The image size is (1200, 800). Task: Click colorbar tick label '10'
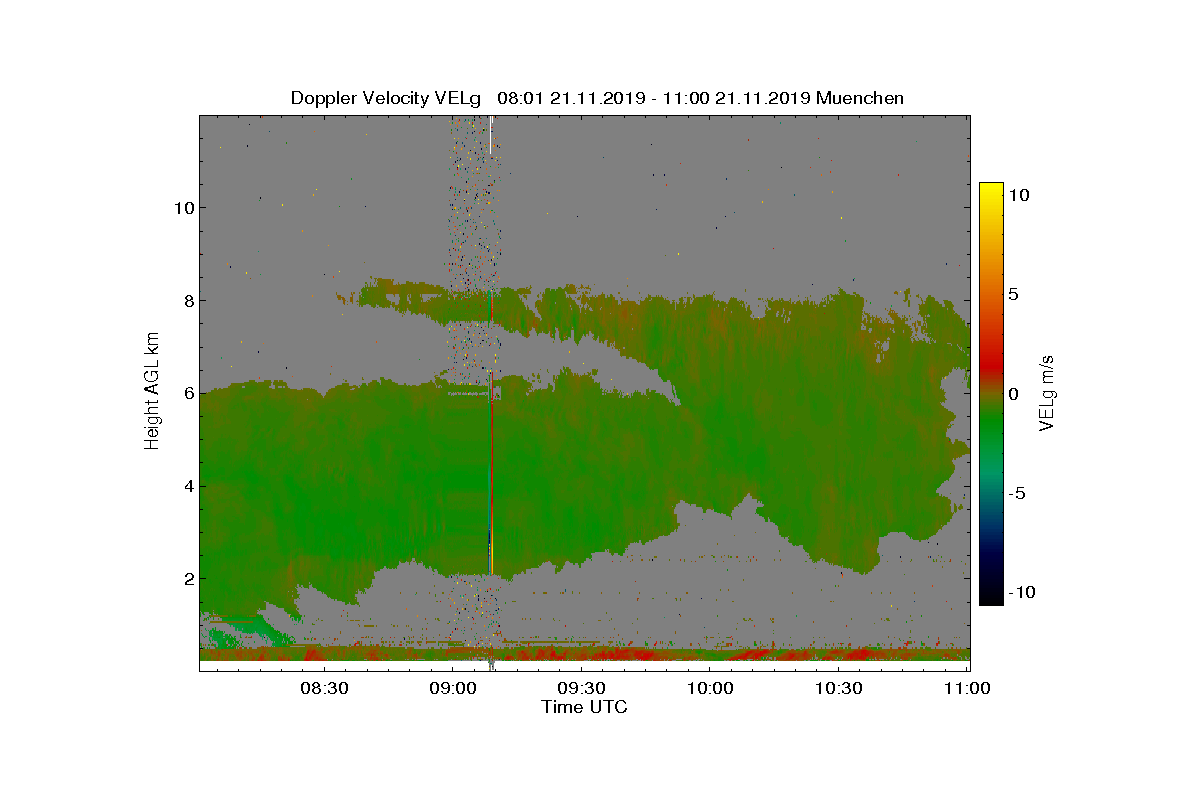1020,196
